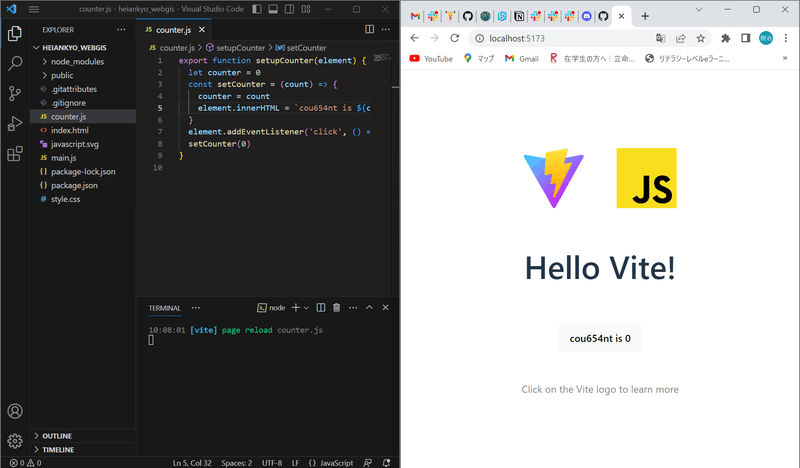Image resolution: width=800 pixels, height=468 pixels.
Task: Open terminal panel more actions ellipsis
Action: click(x=353, y=307)
